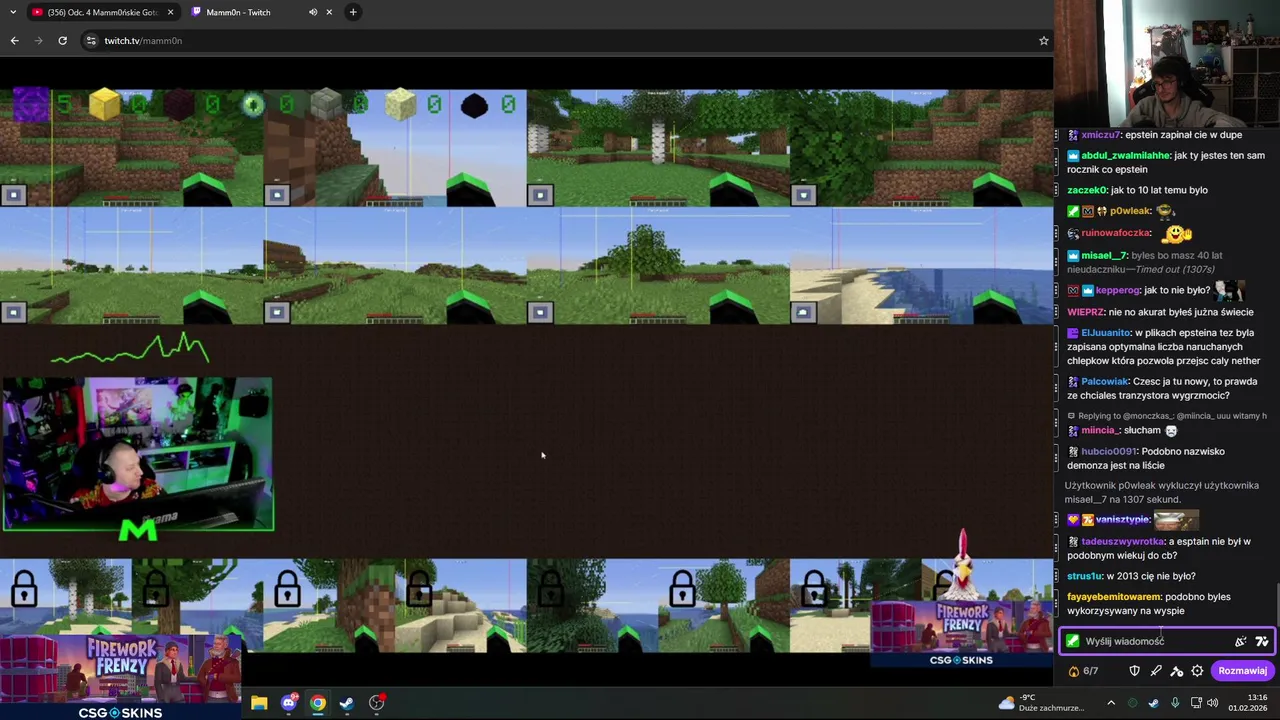Viewport: 1280px width, 720px height.
Task: Mute audio on the Twitch tab
Action: coord(313,12)
